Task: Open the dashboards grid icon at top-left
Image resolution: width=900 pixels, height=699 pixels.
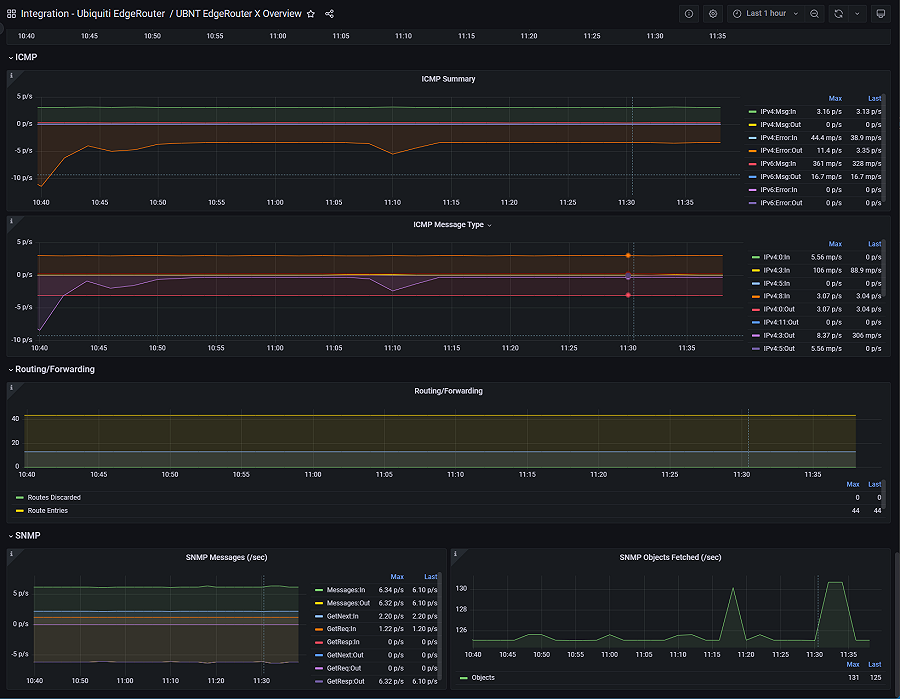Action: [x=10, y=14]
